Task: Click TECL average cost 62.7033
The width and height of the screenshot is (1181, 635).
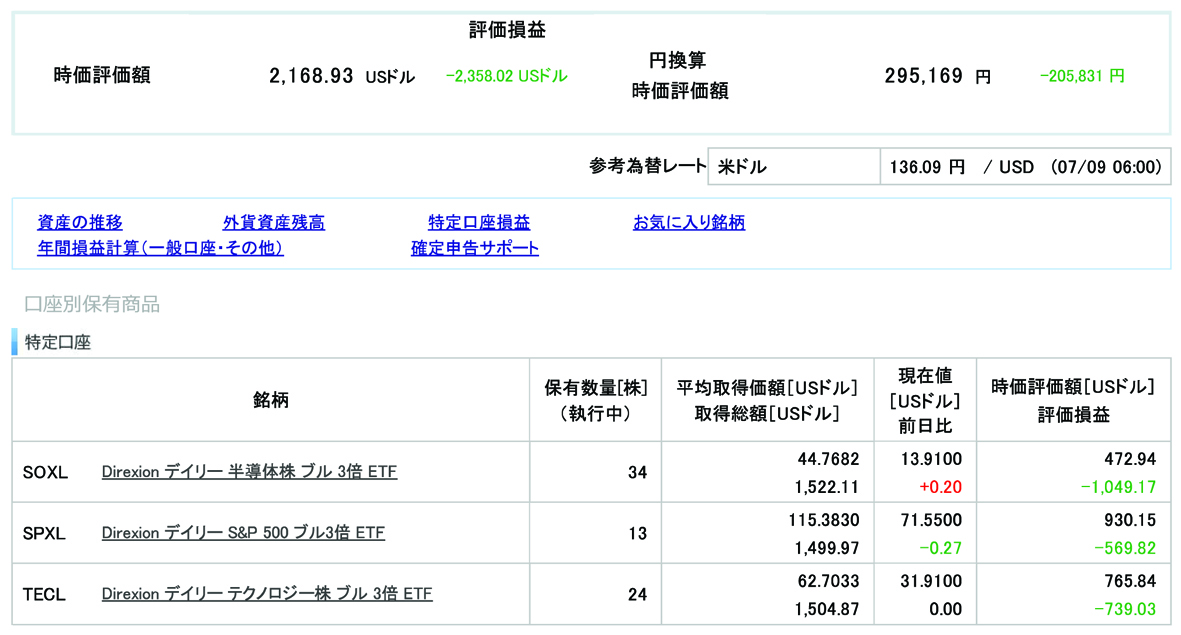Action: (x=829, y=581)
